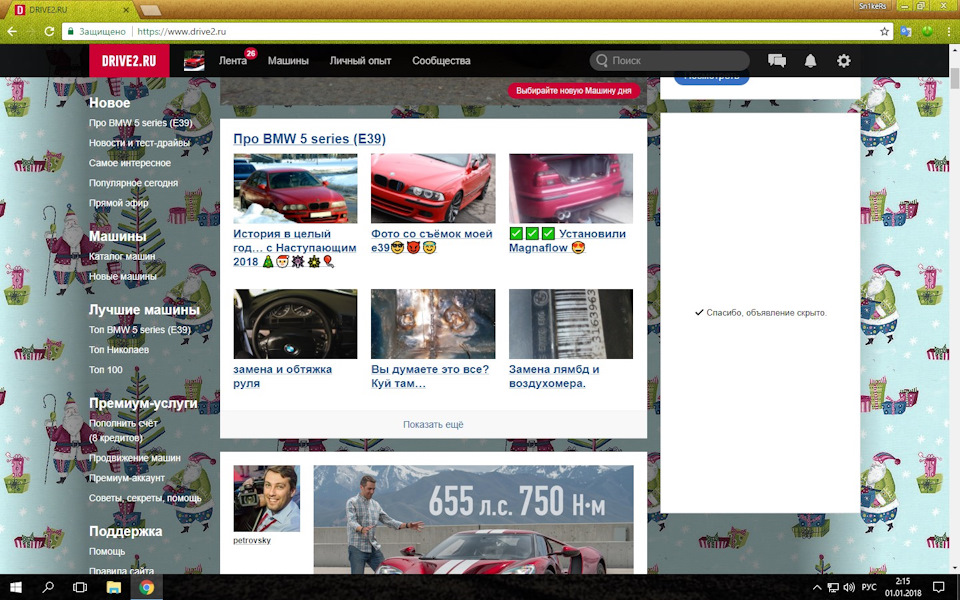
Task: Open sidebar Самое интересное link
Action: [130, 163]
